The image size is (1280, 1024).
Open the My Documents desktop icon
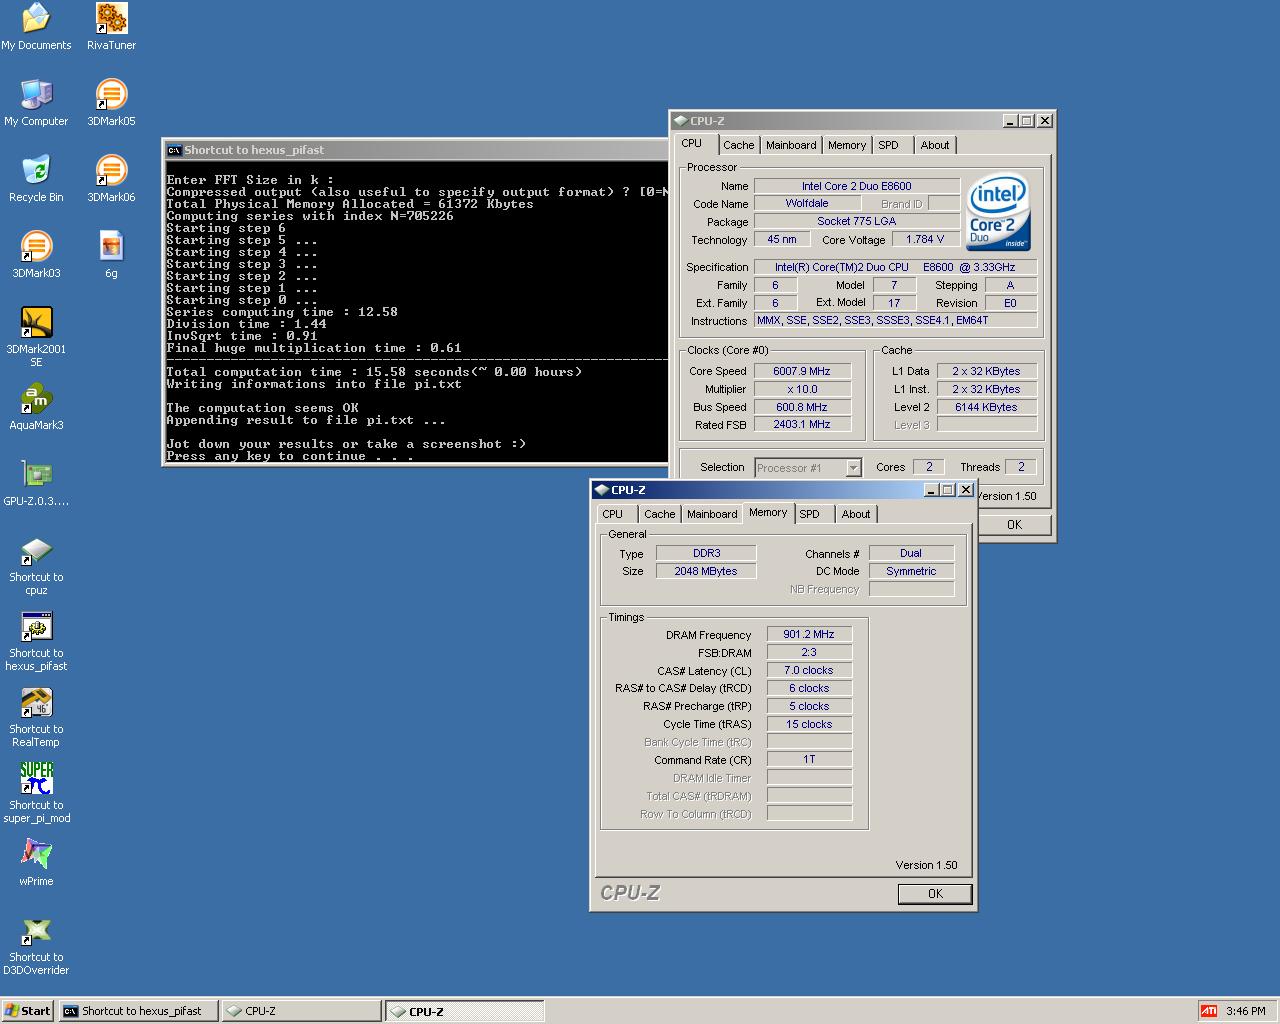pos(36,27)
